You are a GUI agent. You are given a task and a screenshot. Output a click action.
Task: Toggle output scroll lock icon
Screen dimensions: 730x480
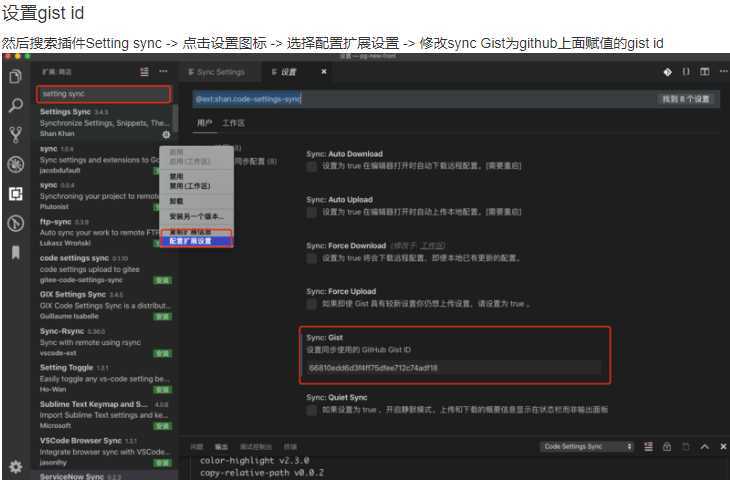667,447
